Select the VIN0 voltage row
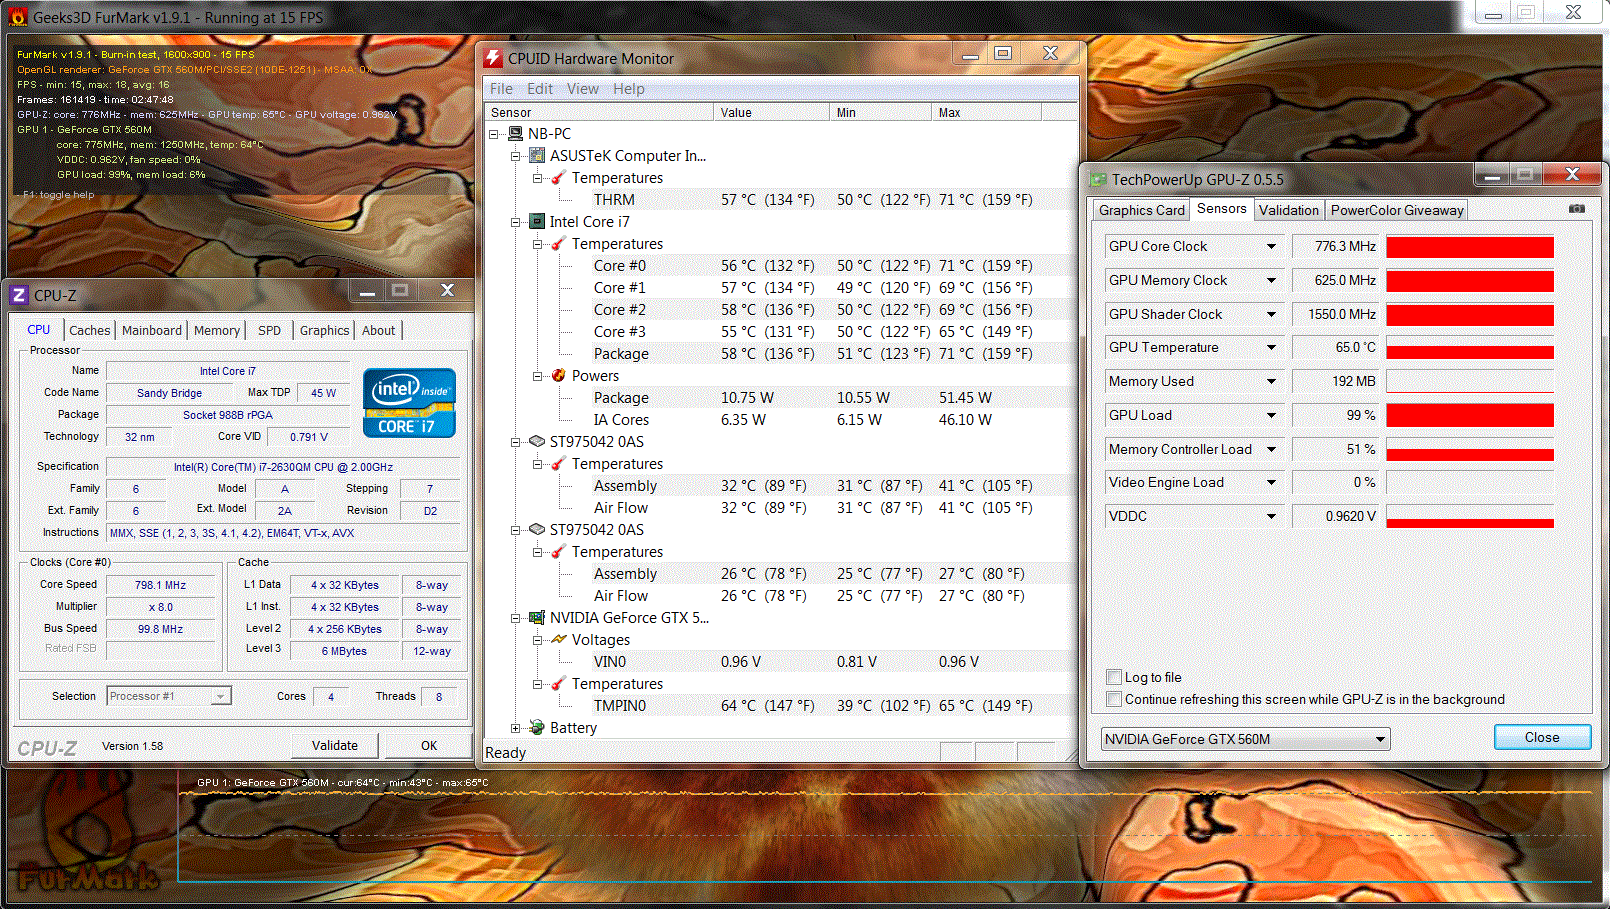The height and width of the screenshot is (909, 1610). 781,662
